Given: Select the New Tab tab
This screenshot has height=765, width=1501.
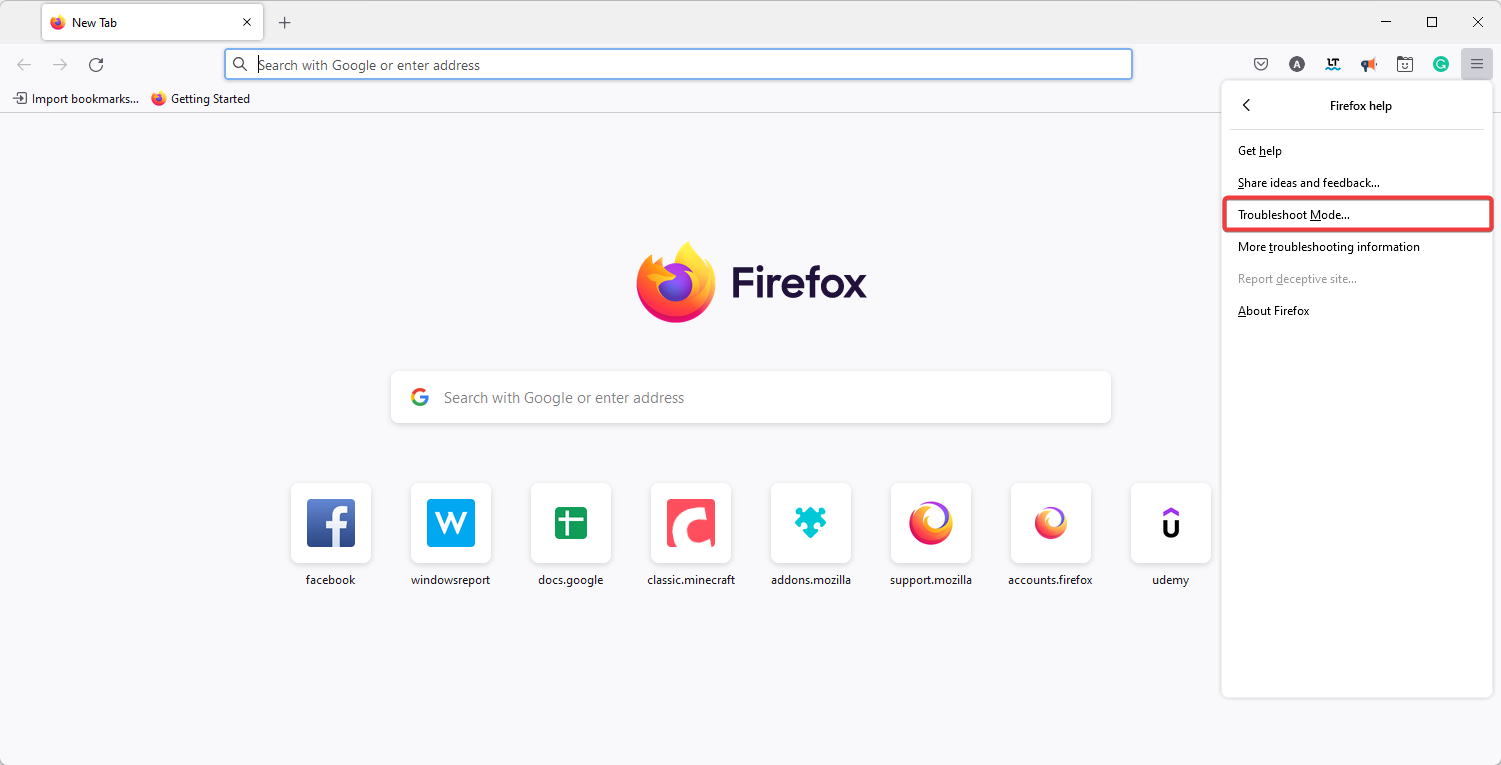Looking at the screenshot, I should [x=152, y=22].
